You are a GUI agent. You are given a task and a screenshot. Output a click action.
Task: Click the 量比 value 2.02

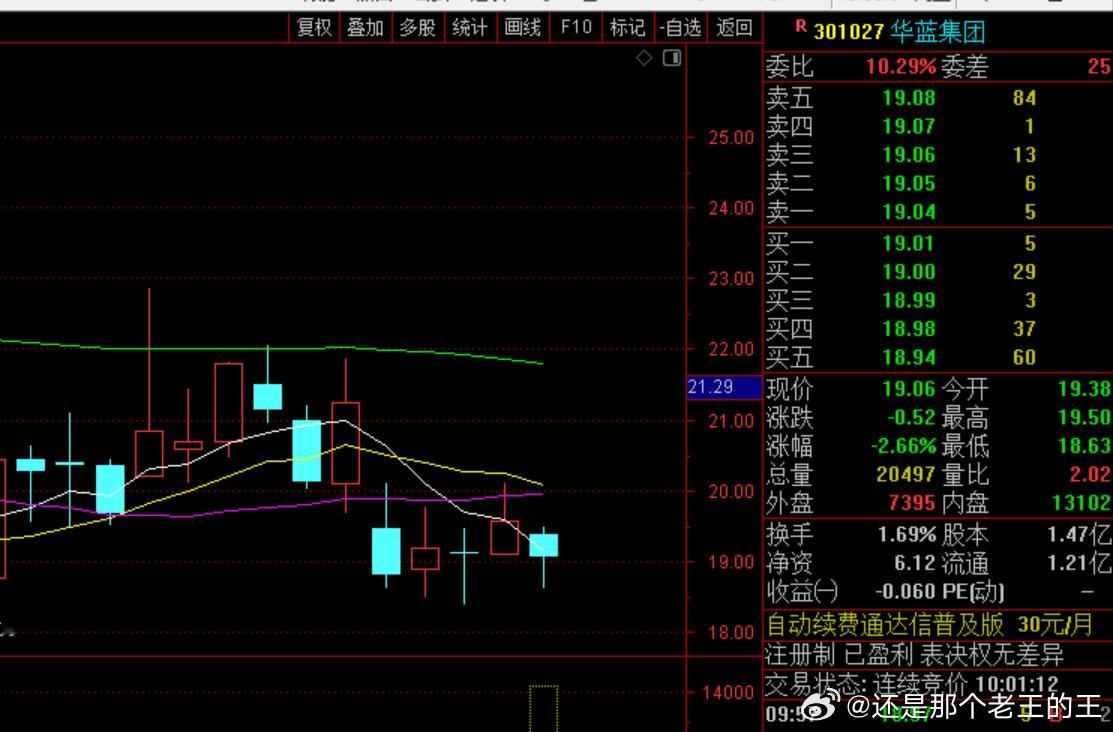coord(1090,474)
